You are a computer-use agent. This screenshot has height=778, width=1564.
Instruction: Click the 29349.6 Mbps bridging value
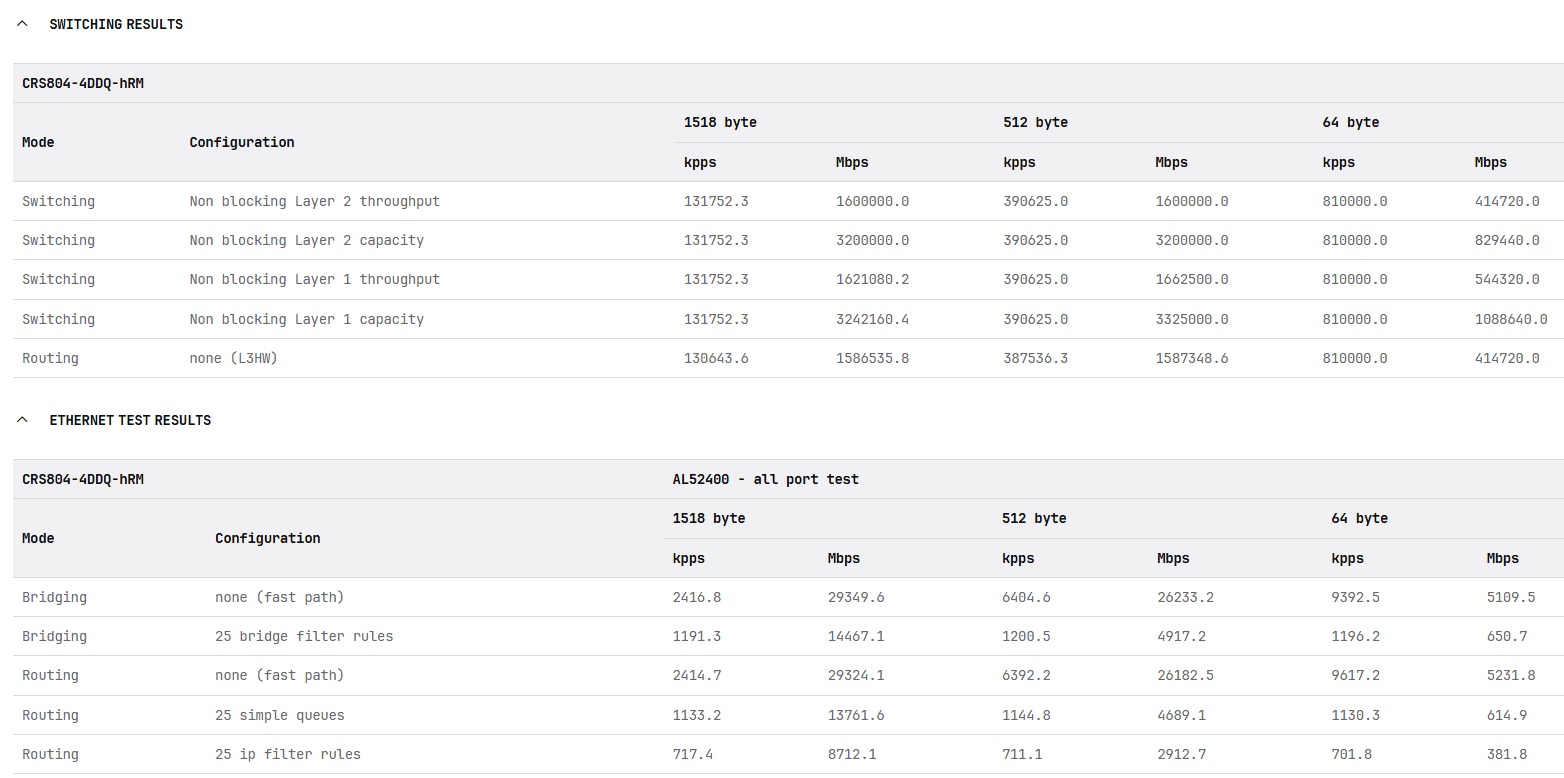coord(855,597)
